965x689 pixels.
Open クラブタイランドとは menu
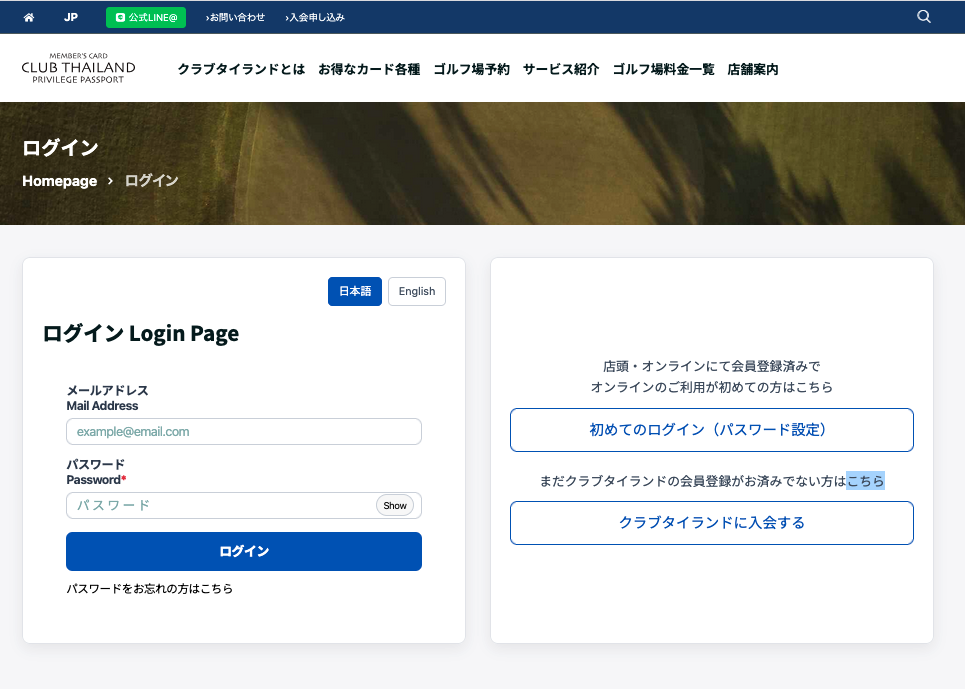[x=241, y=69]
